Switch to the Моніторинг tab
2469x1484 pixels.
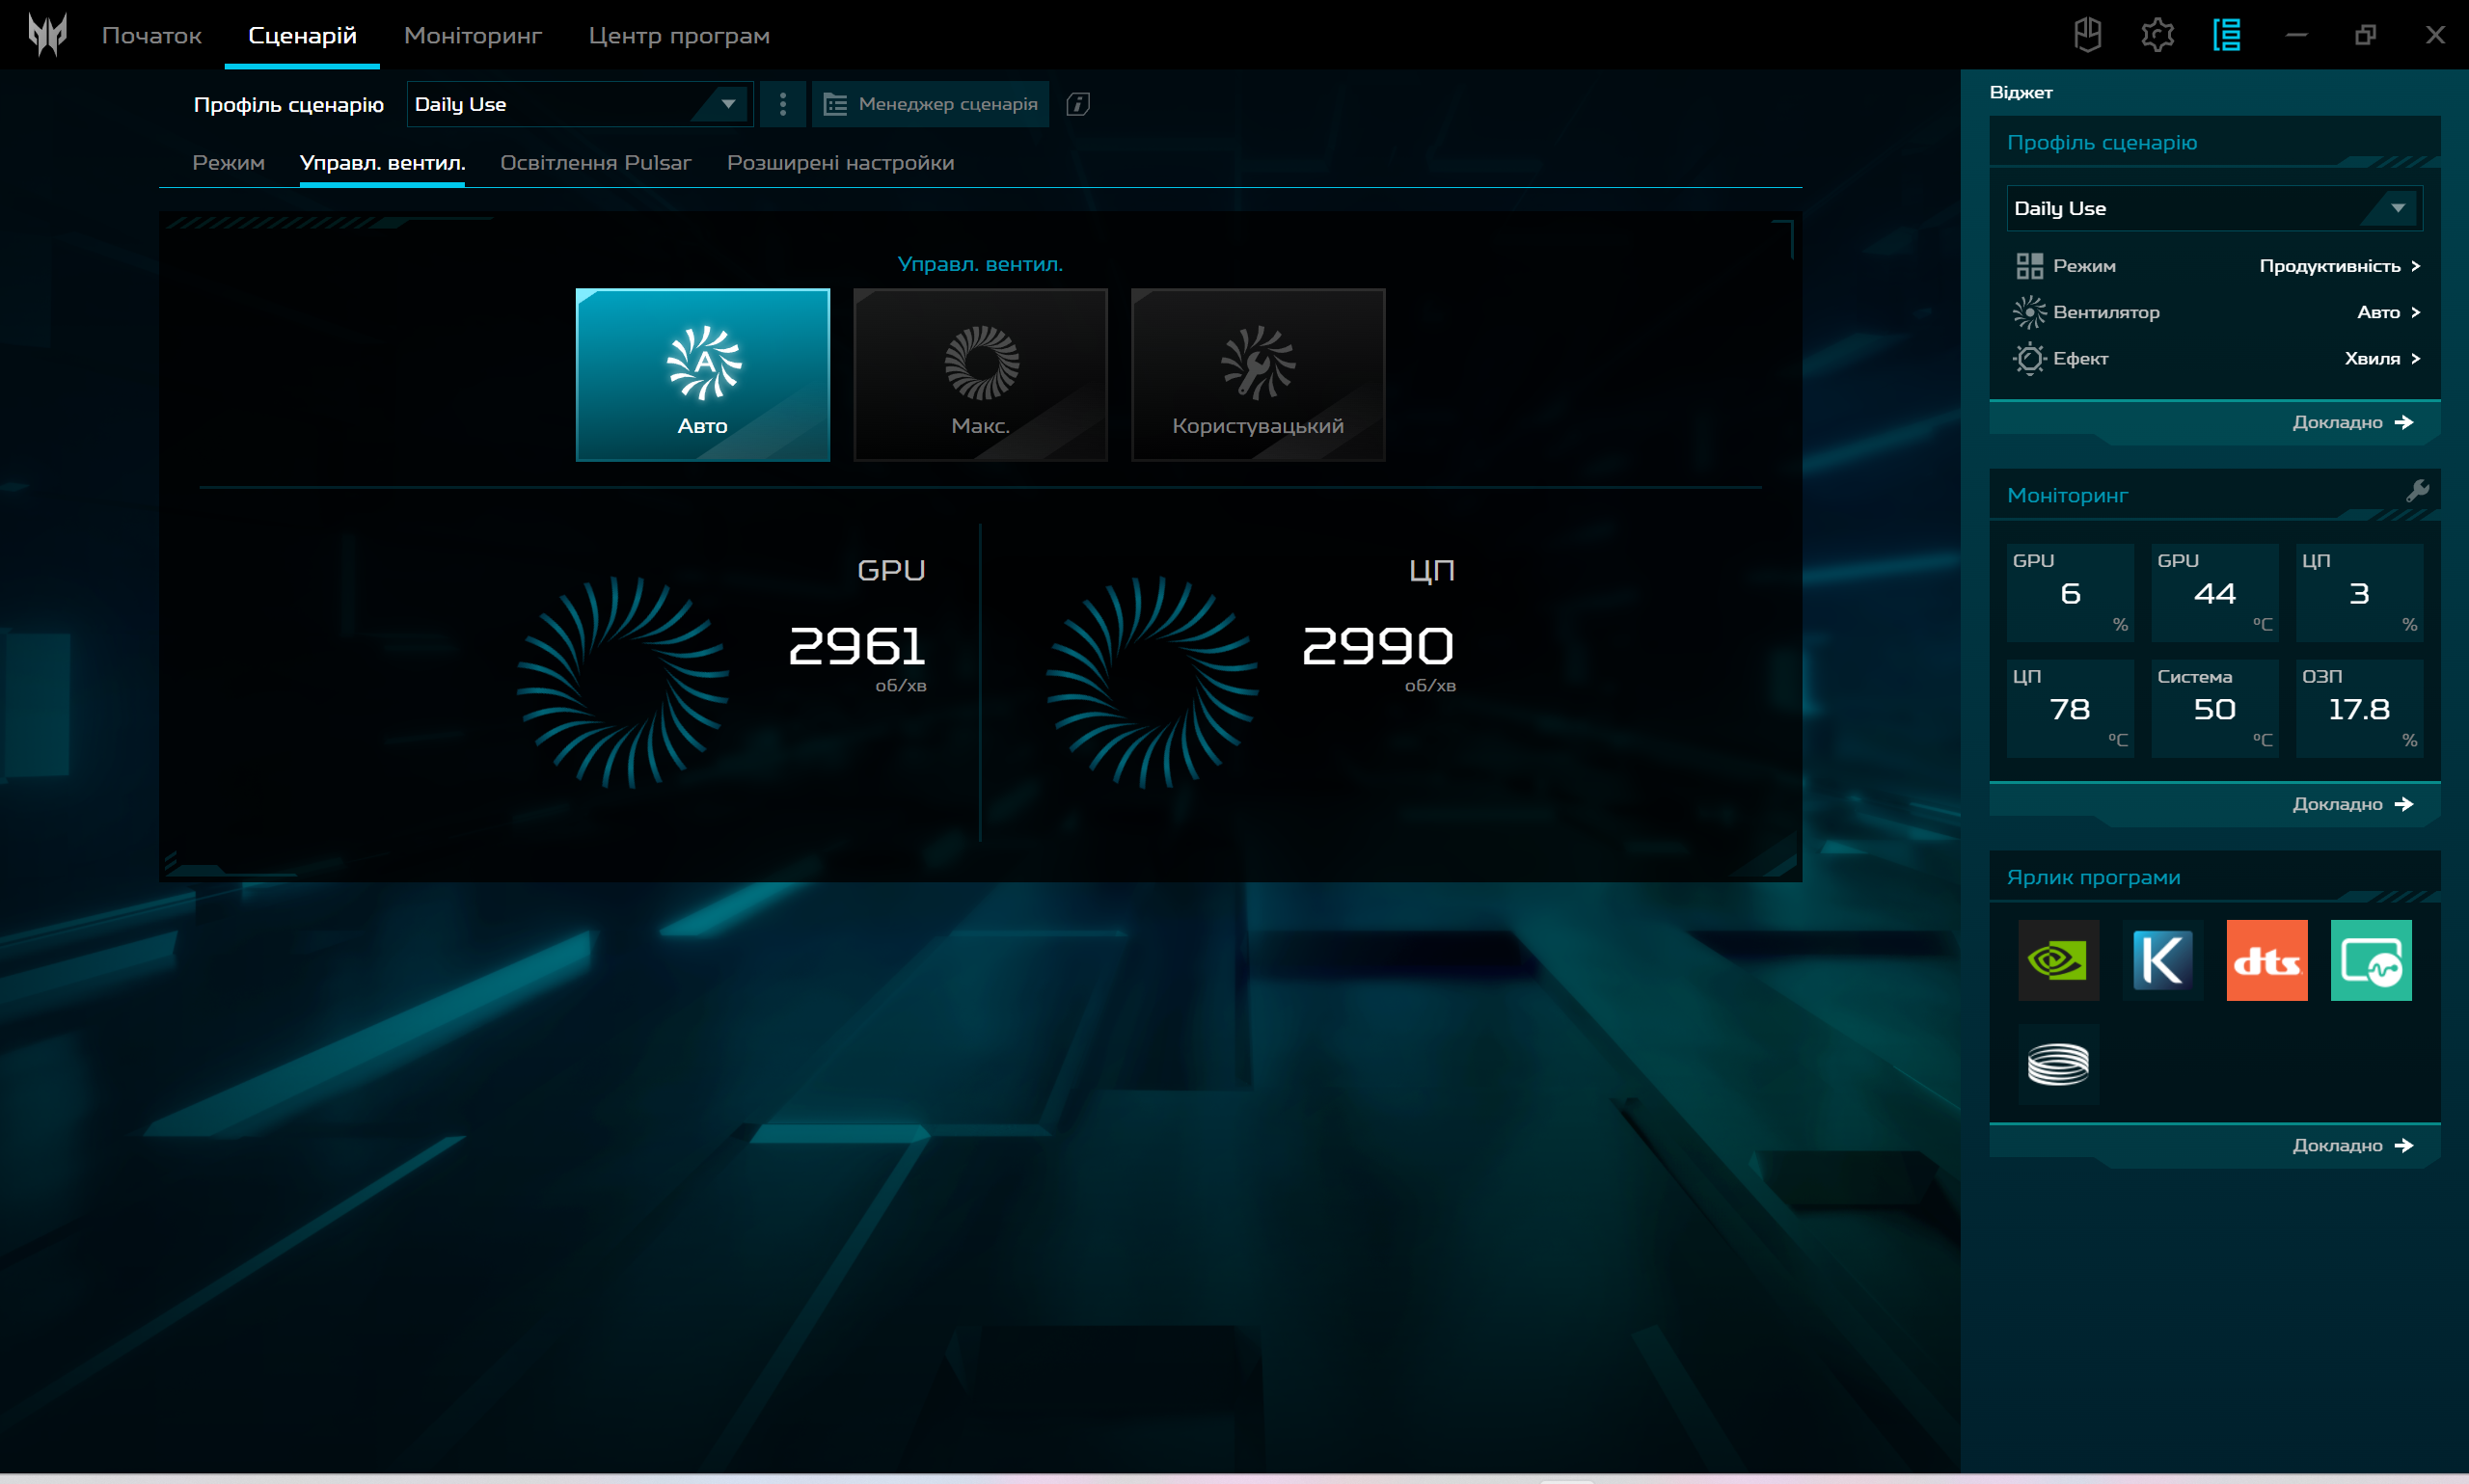coord(472,36)
